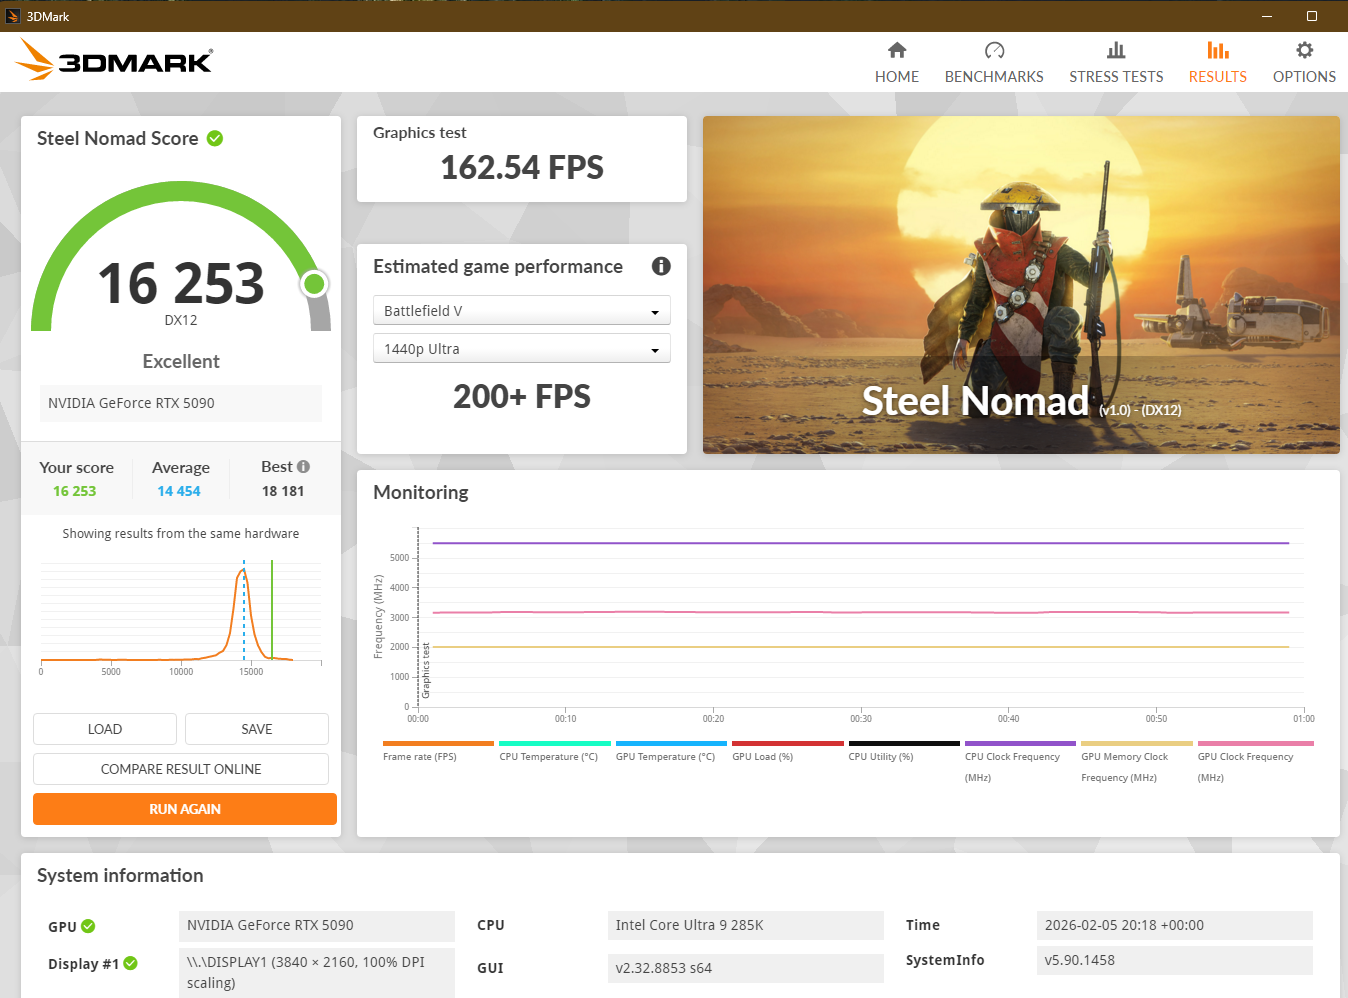This screenshot has height=998, width=1348.
Task: Expand the Battlefield V game dropdown
Action: (x=521, y=311)
